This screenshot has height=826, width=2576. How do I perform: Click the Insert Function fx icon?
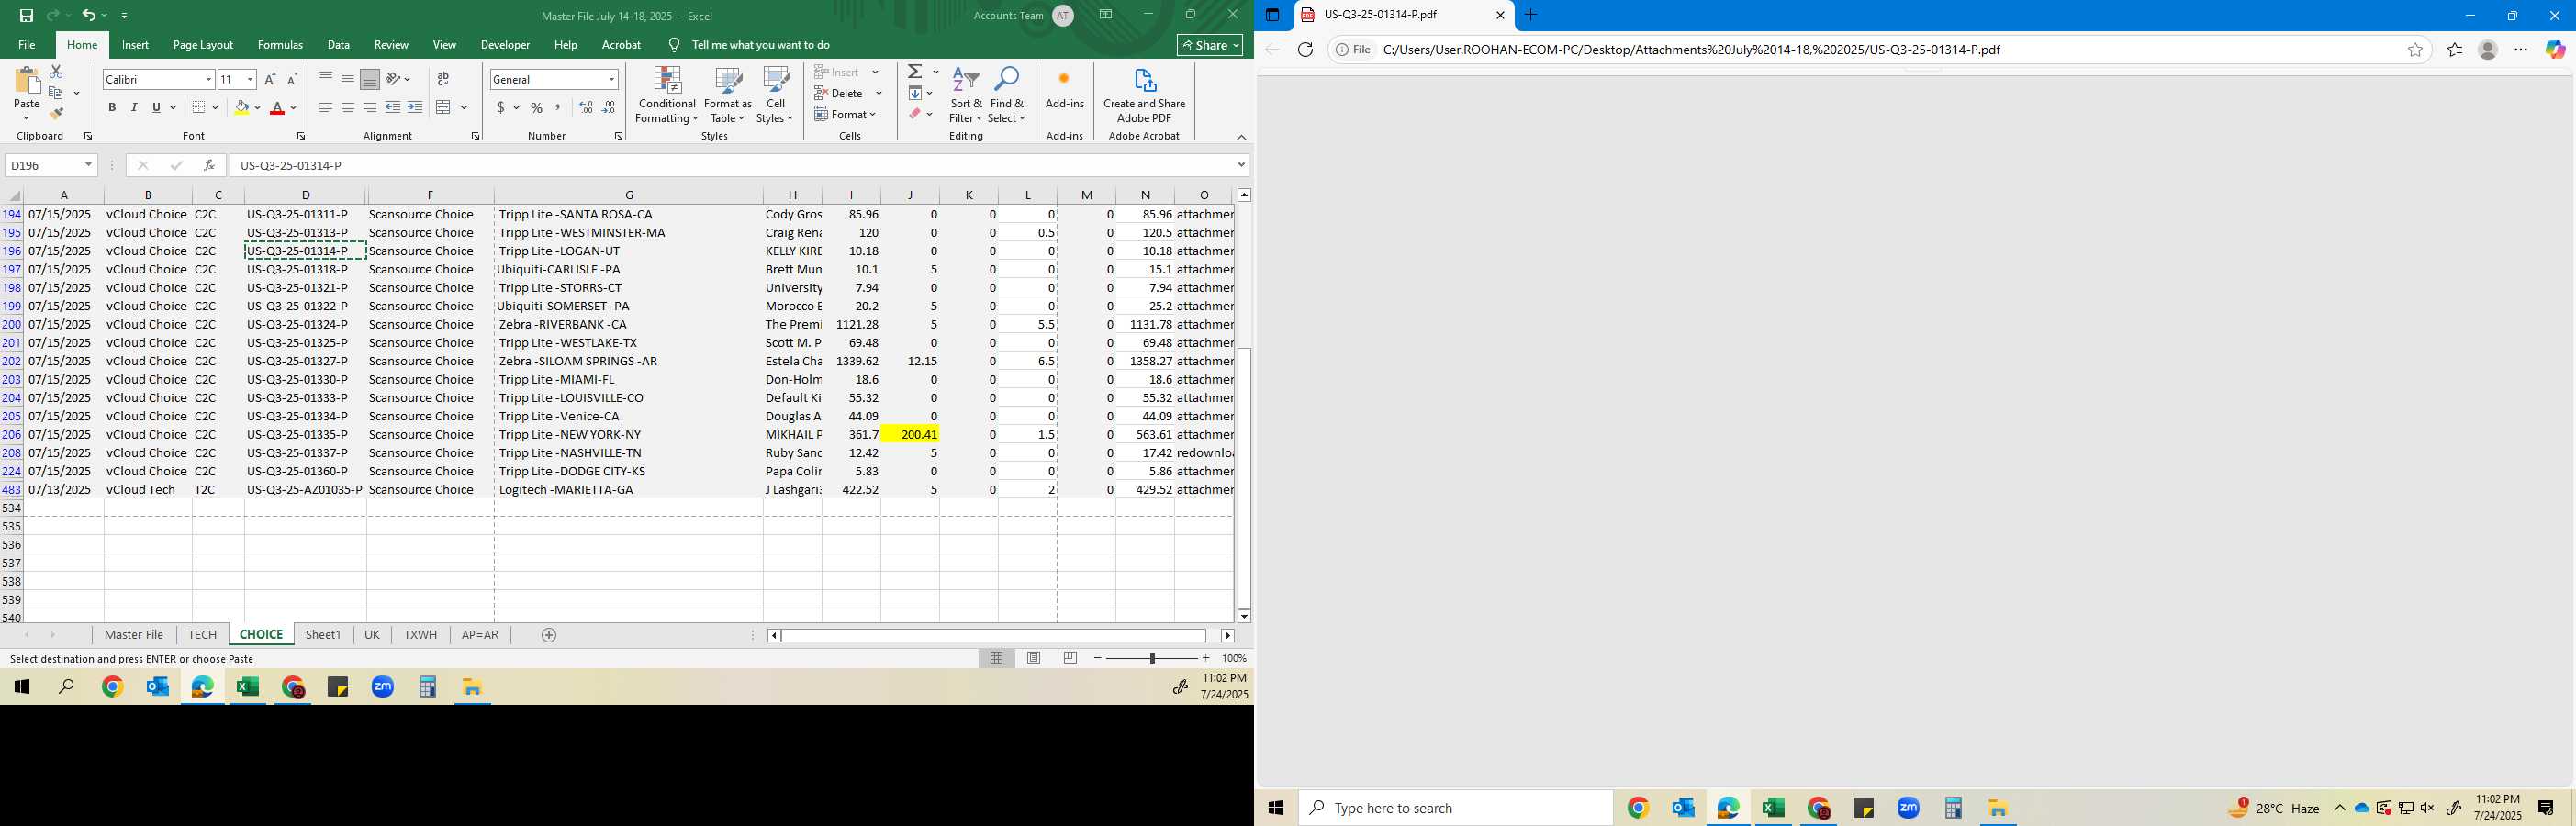[208, 165]
